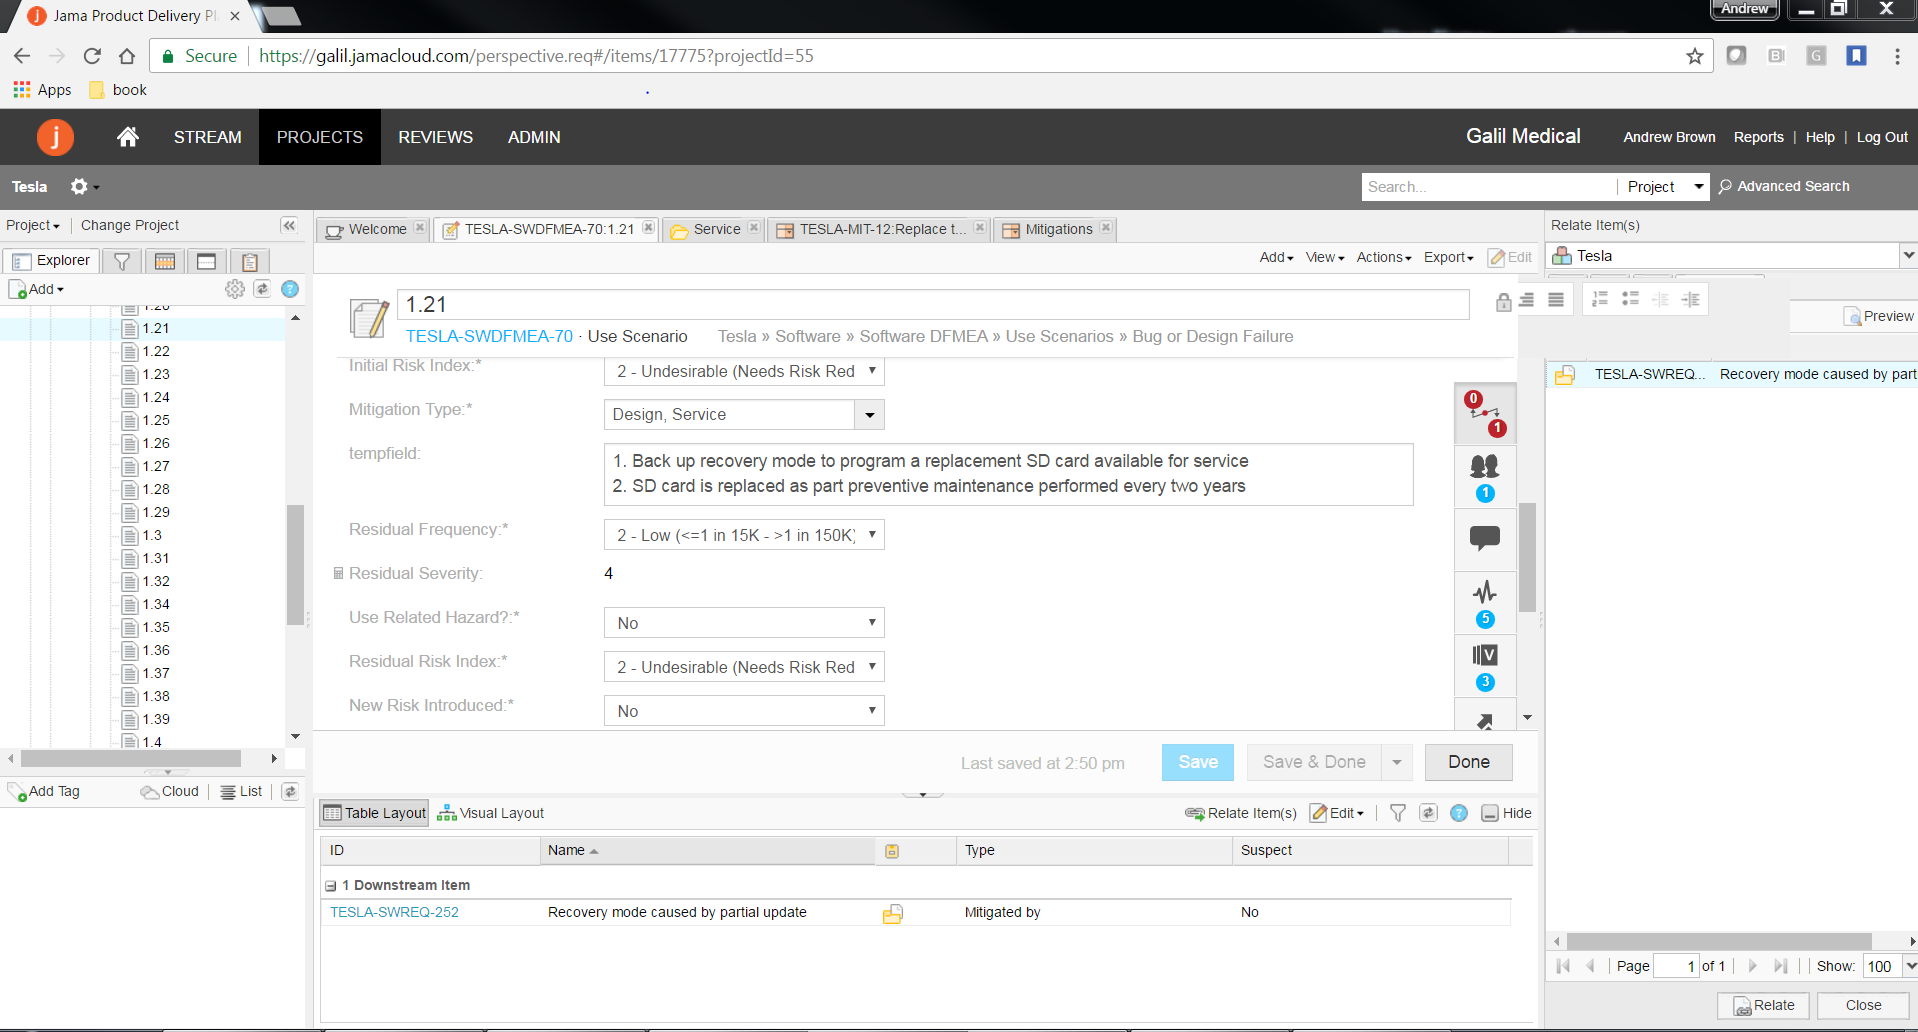This screenshot has height=1032, width=1918.
Task: Click the Relate button
Action: coord(1764,1005)
